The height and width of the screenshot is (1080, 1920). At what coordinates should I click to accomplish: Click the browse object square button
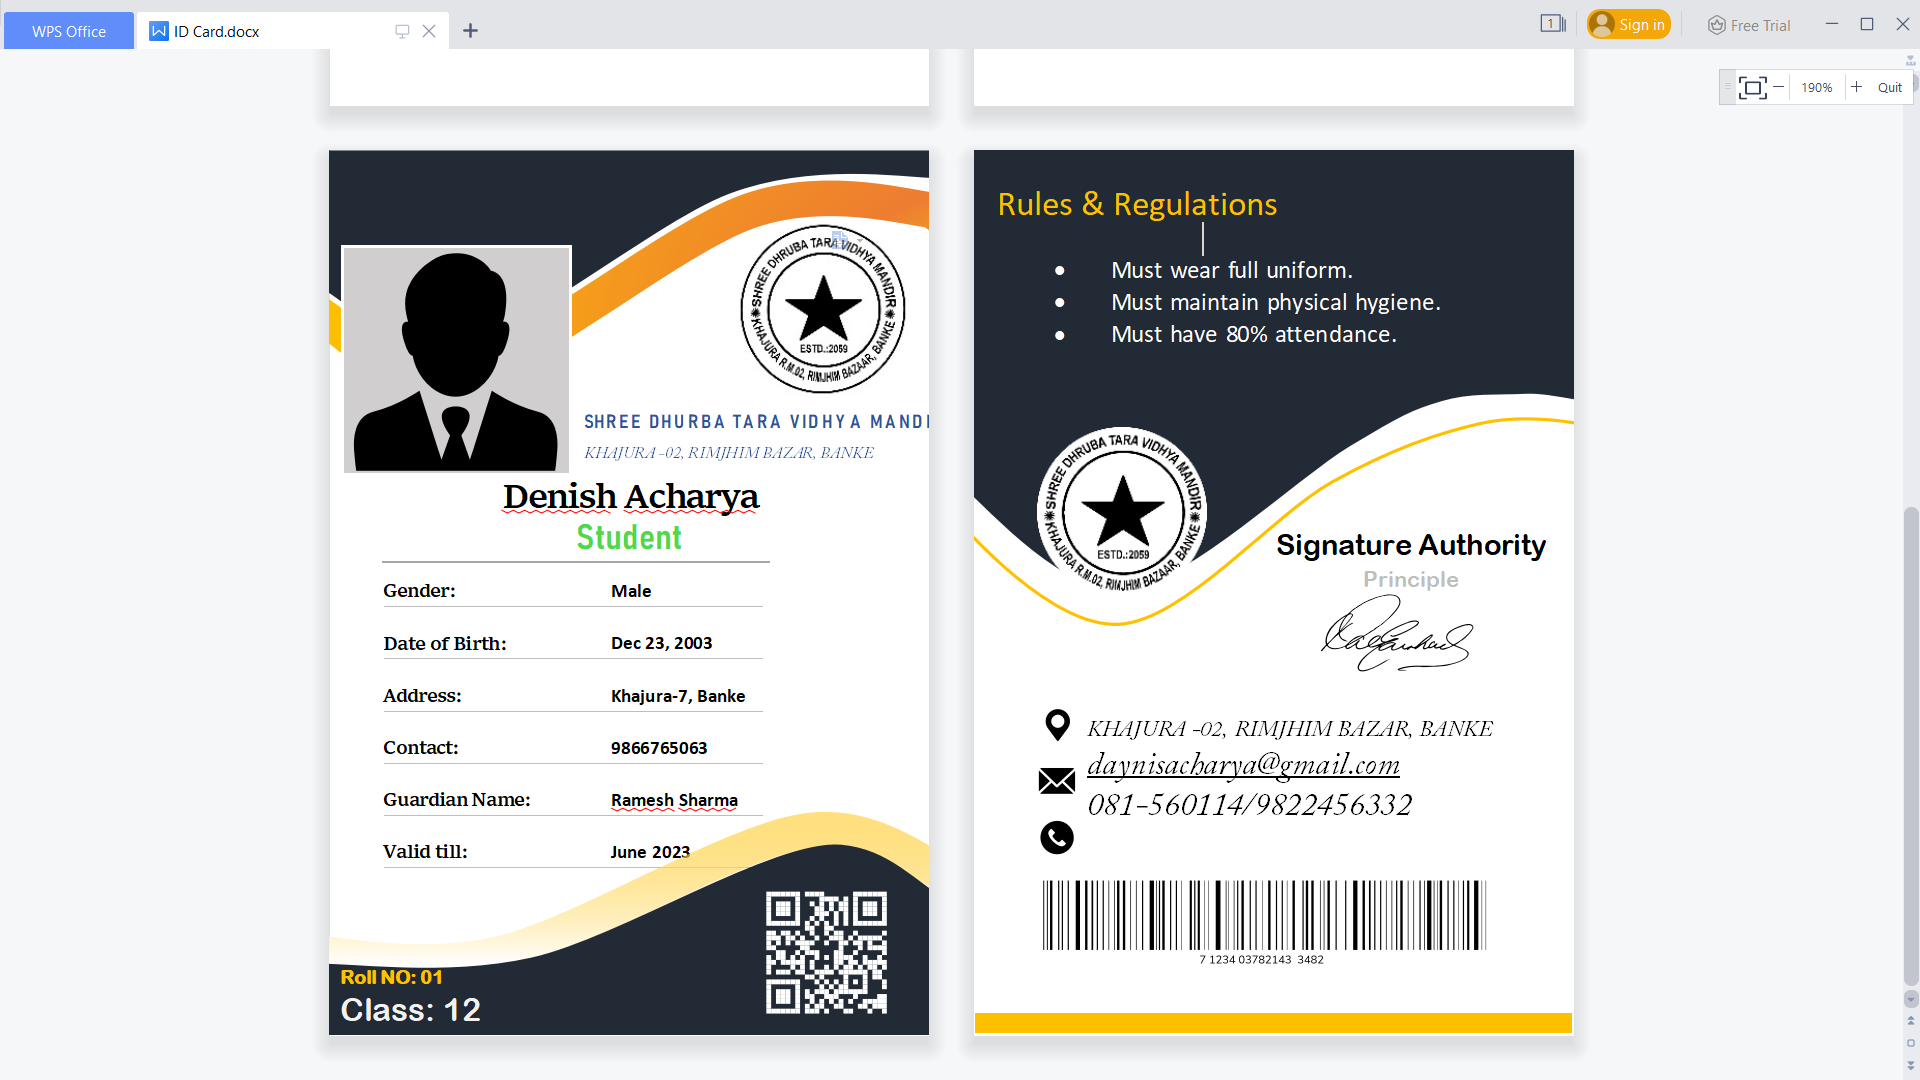pyautogui.click(x=1911, y=1043)
